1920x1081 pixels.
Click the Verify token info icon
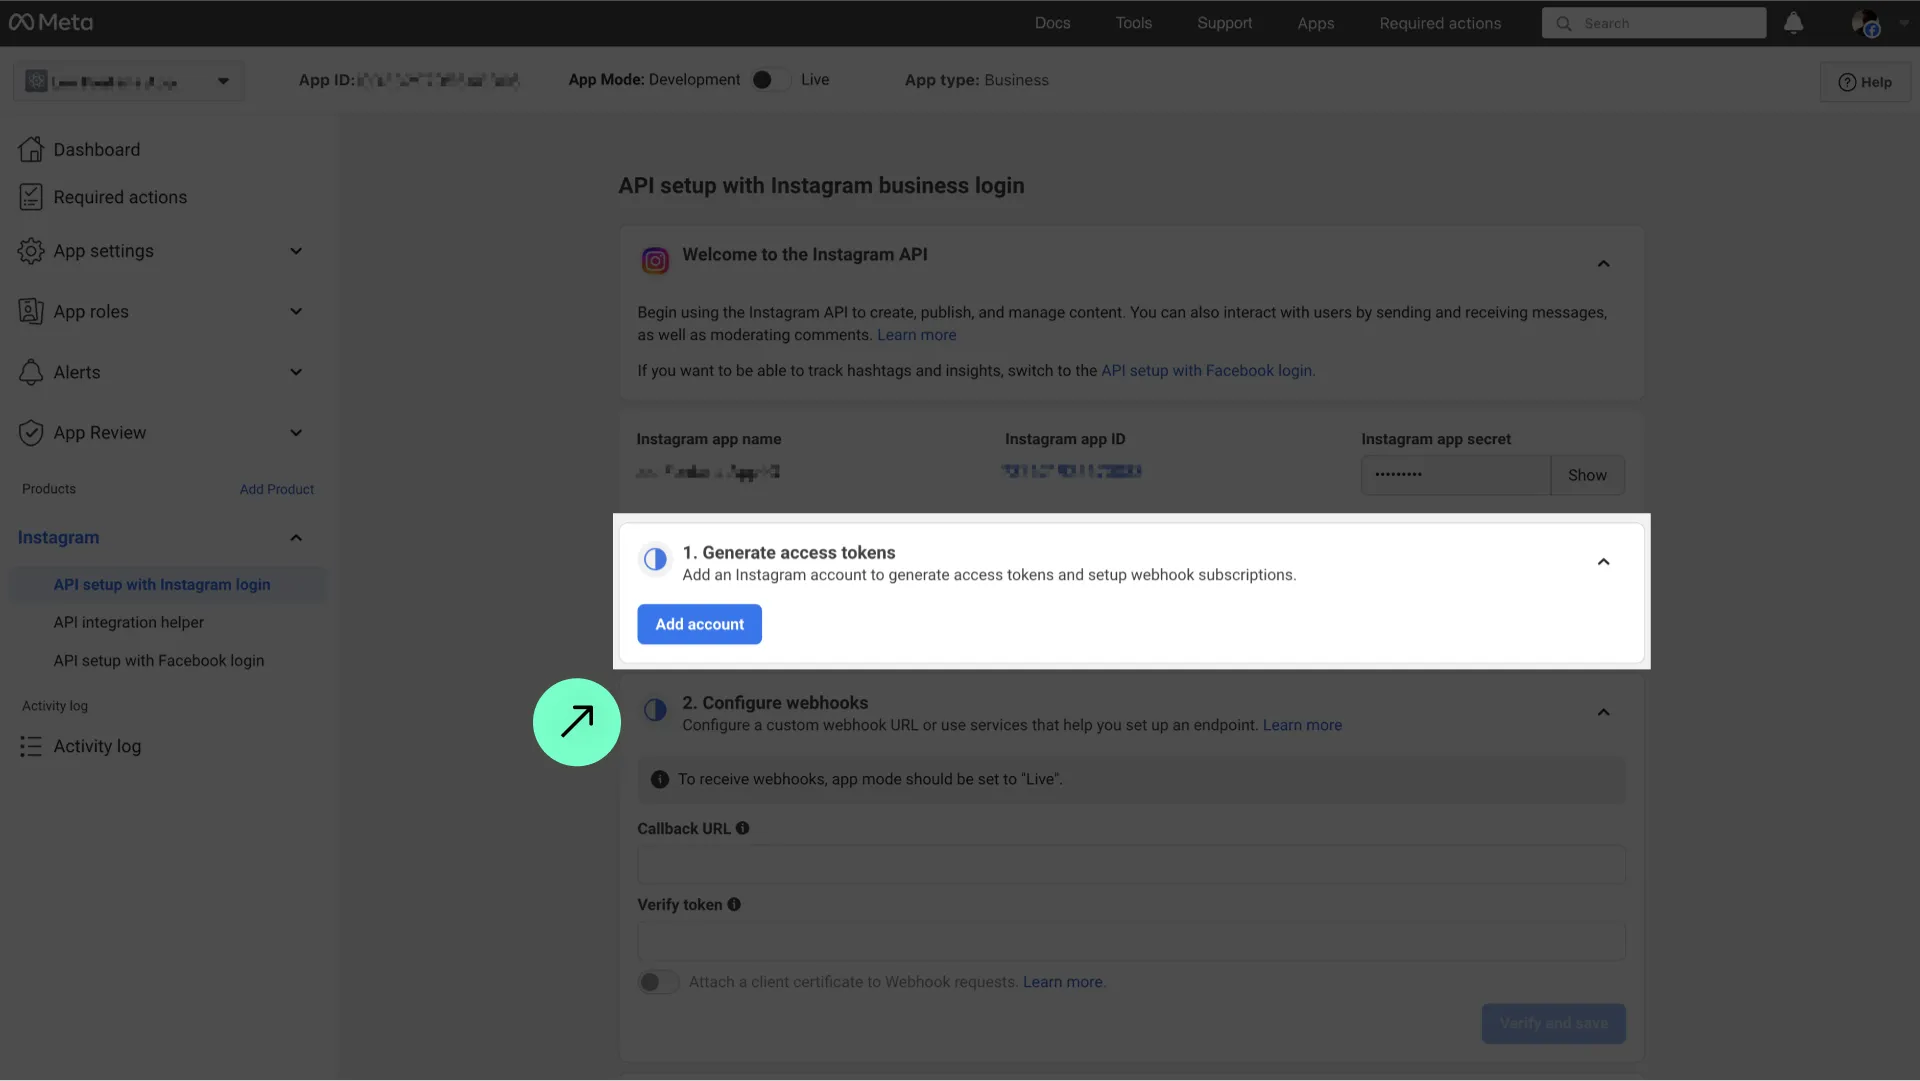(x=734, y=904)
